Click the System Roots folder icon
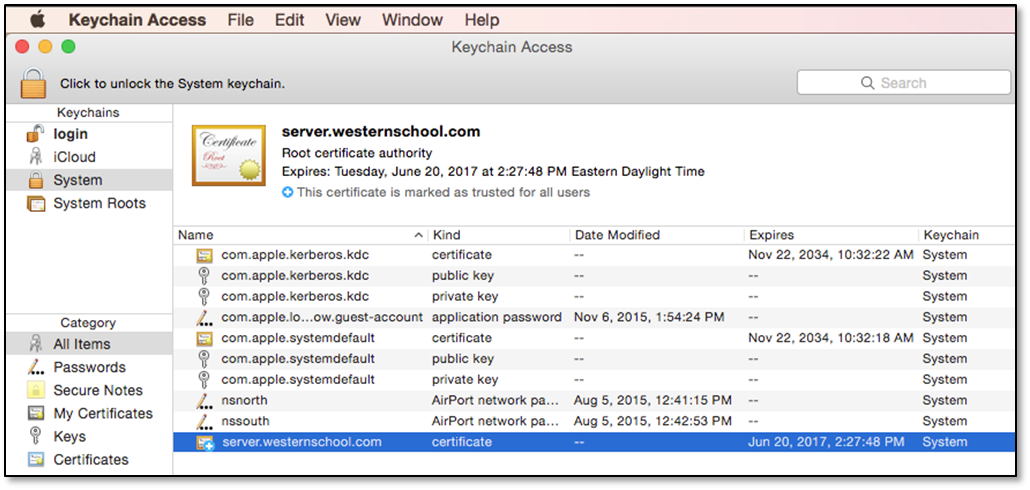The height and width of the screenshot is (490, 1030). click(35, 204)
